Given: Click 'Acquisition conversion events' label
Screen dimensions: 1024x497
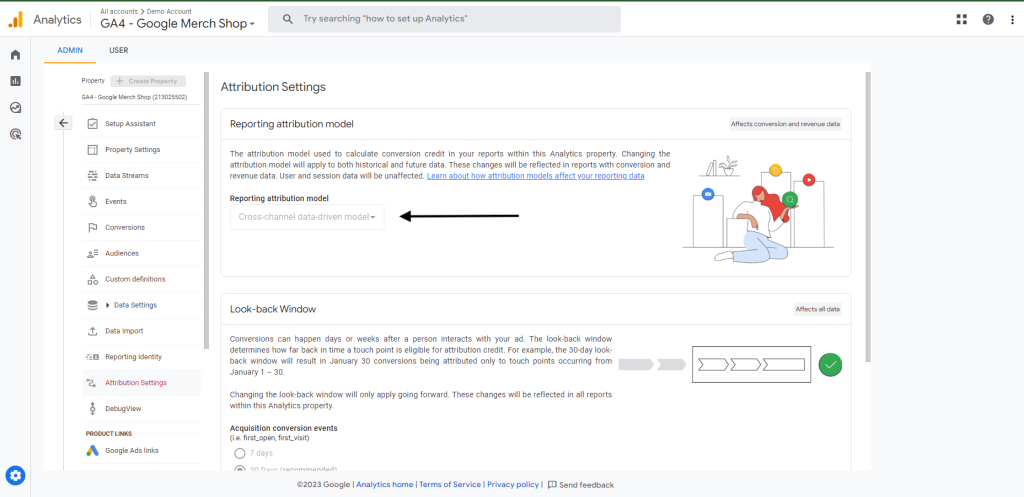Looking at the screenshot, I should [x=283, y=428].
